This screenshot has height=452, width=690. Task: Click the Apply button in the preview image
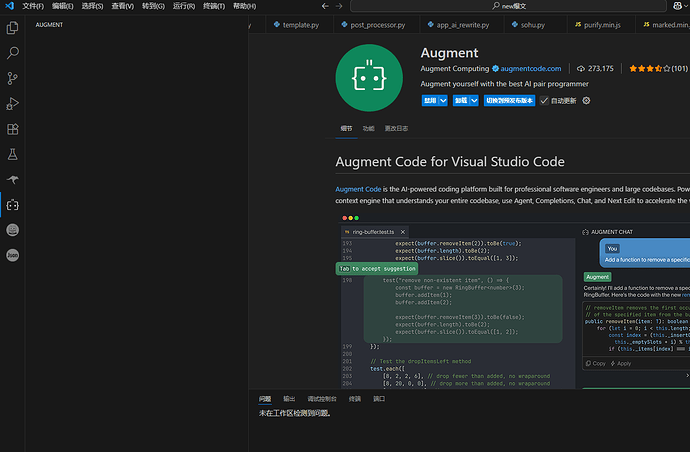coord(621,364)
